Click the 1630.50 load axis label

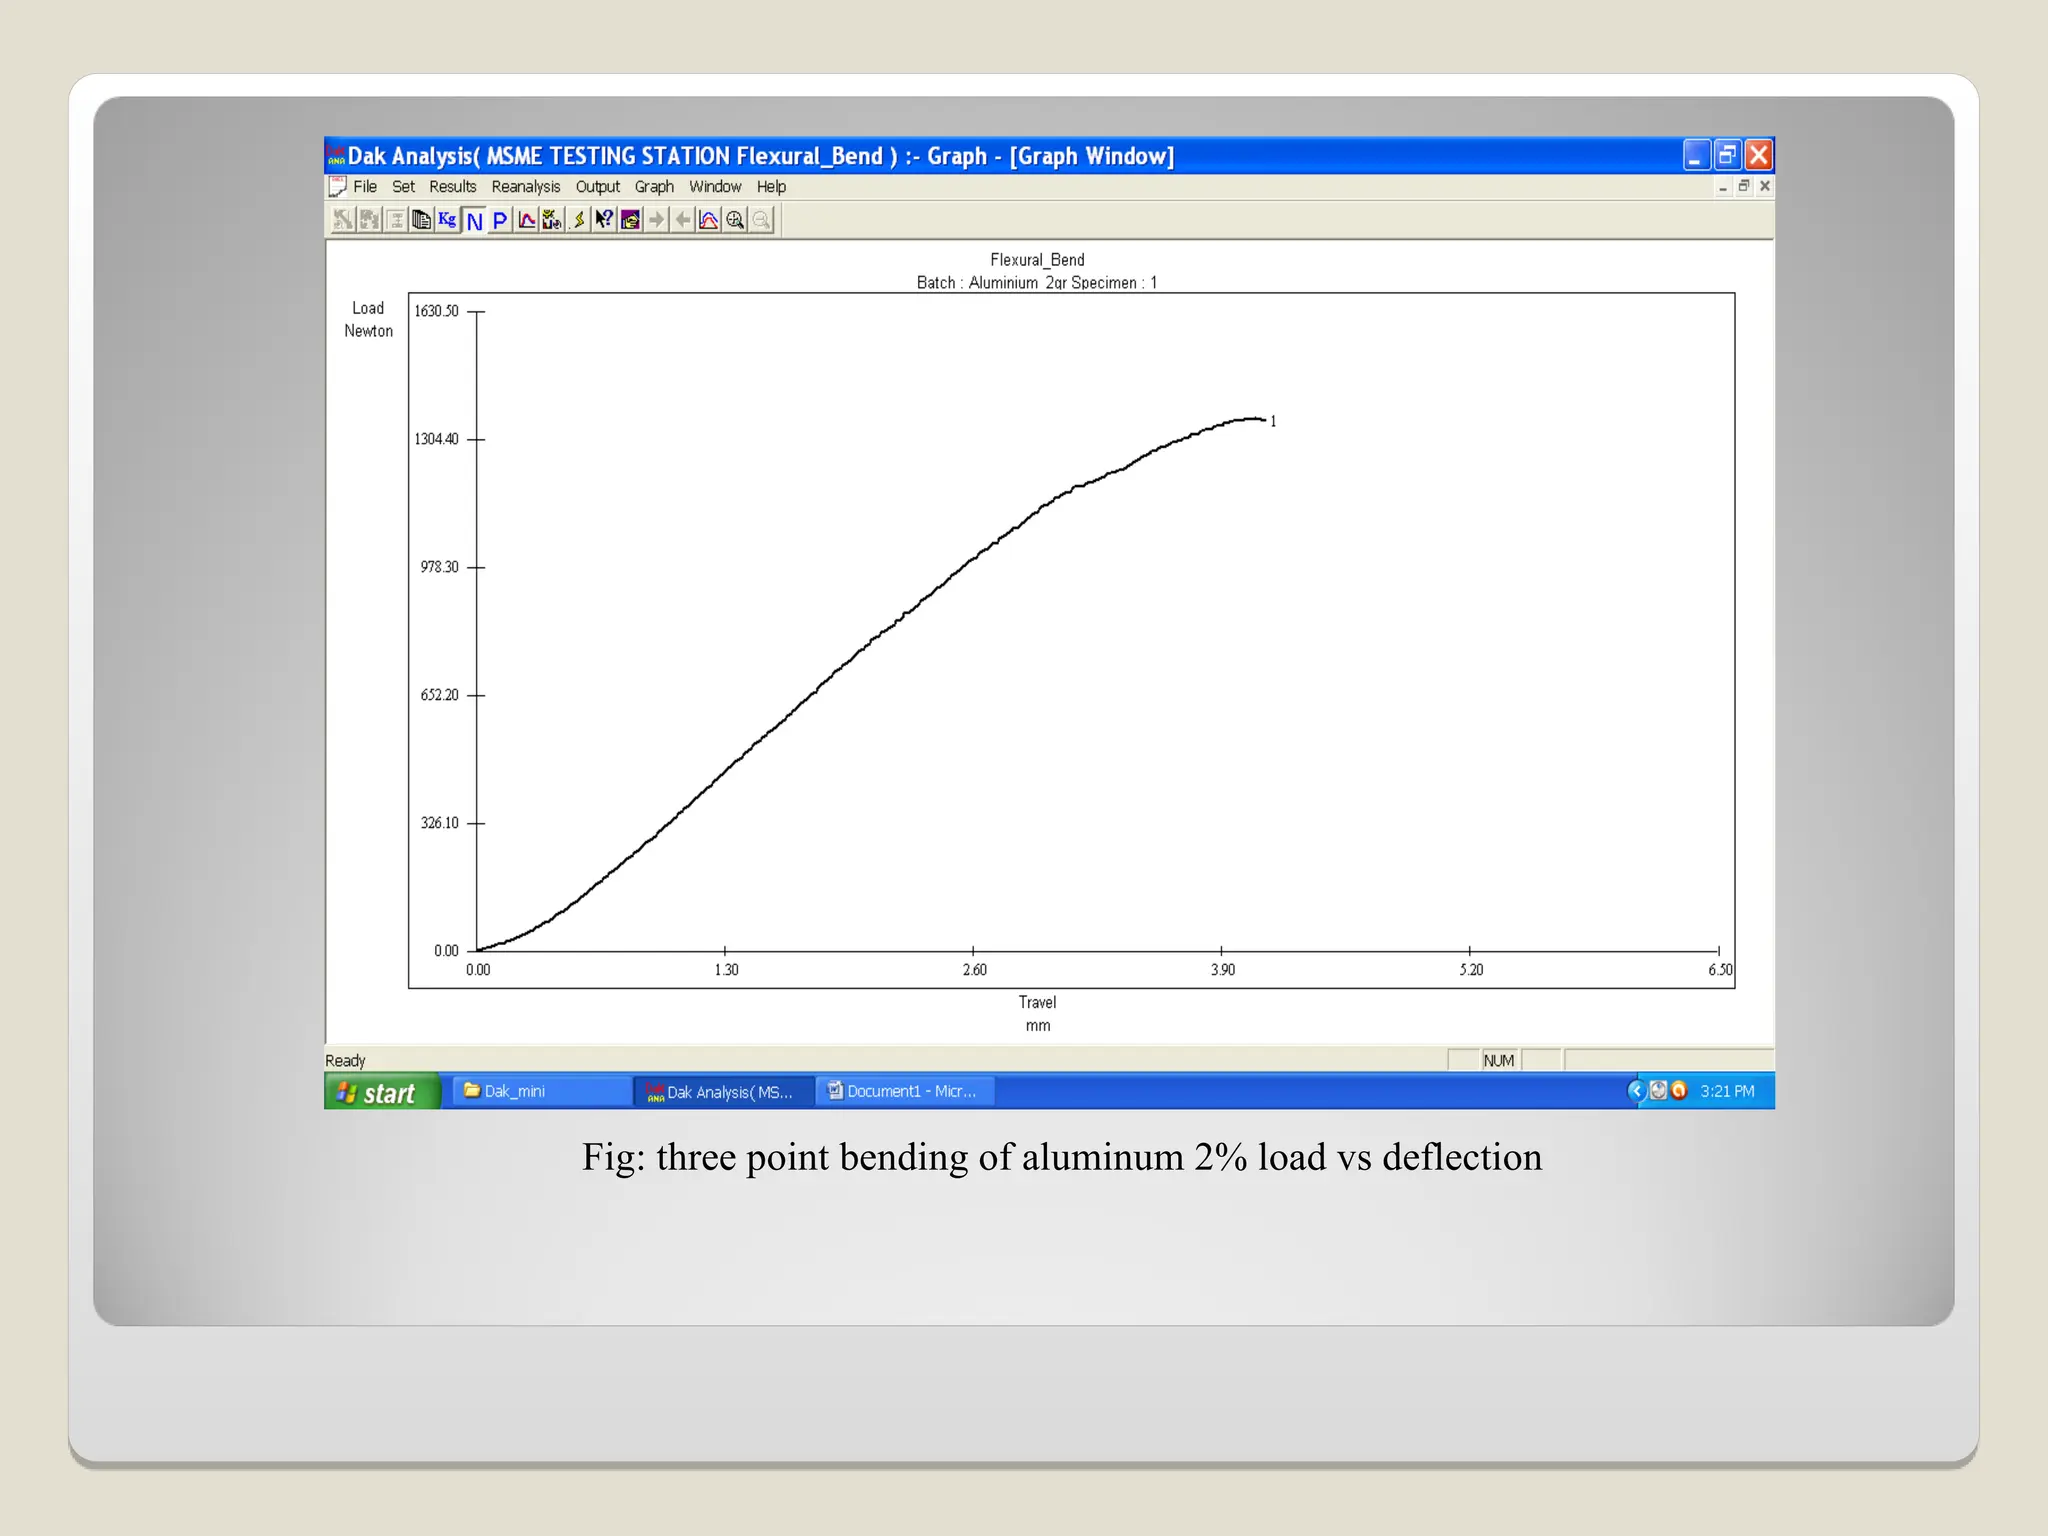tap(436, 311)
